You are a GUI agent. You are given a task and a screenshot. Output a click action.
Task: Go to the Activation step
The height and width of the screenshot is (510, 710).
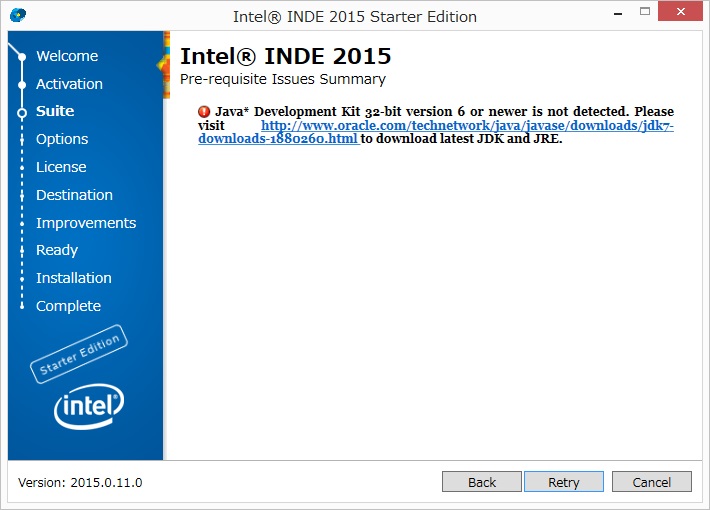[69, 84]
